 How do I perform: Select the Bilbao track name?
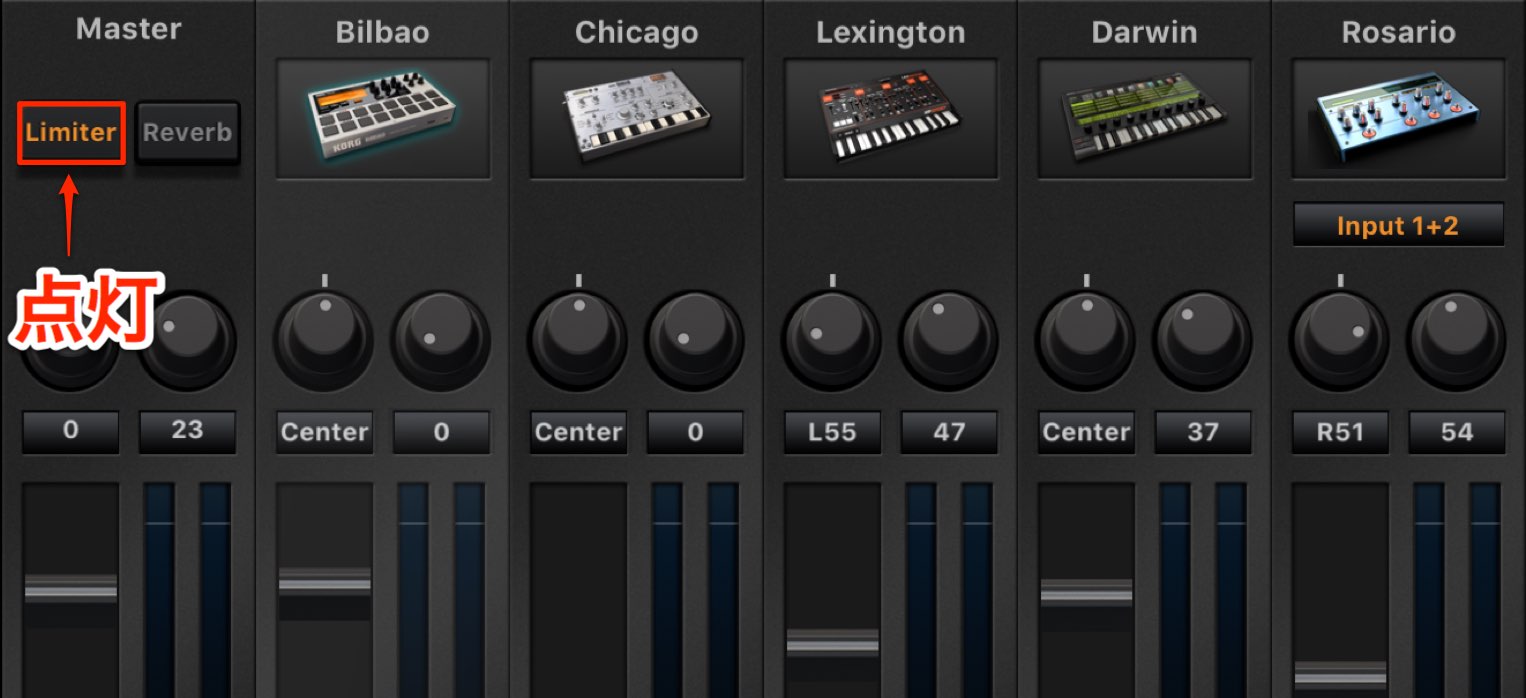(x=383, y=32)
